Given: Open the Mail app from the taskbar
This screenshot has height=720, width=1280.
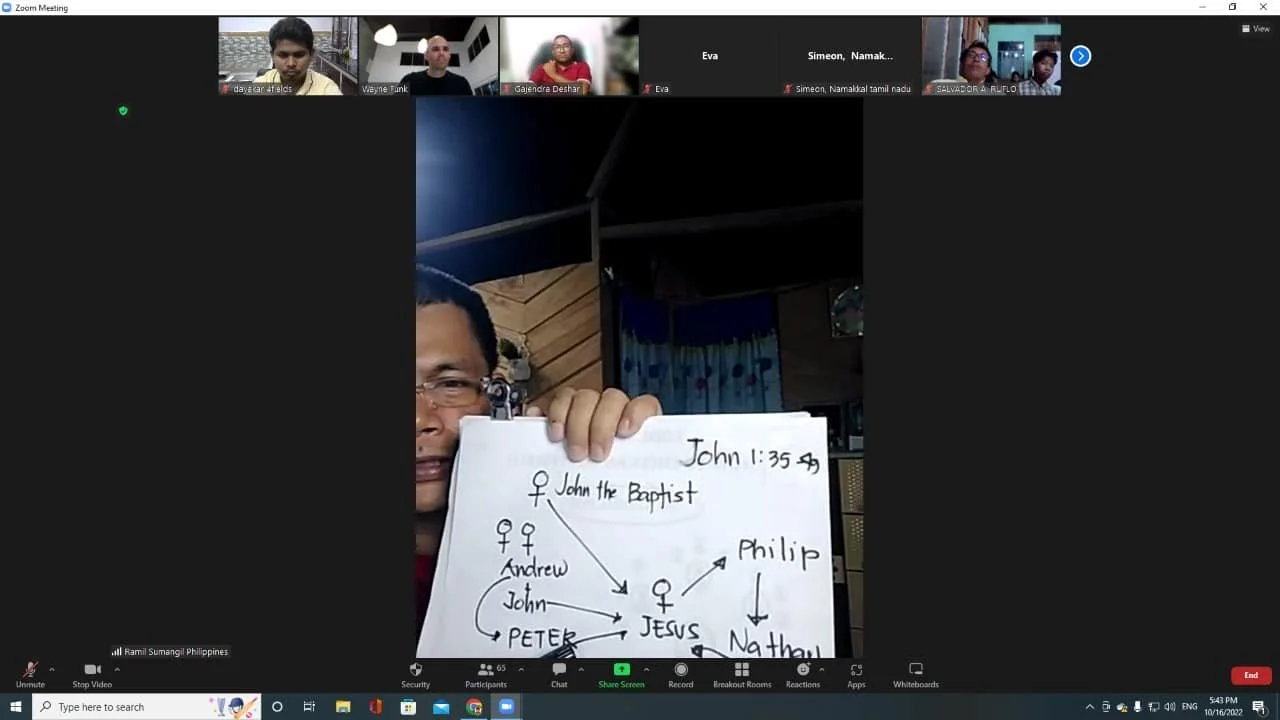Looking at the screenshot, I should point(441,707).
